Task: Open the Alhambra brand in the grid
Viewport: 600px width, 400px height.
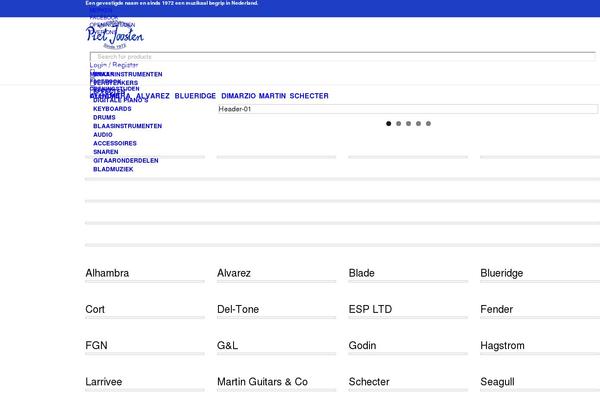Action: (x=107, y=273)
